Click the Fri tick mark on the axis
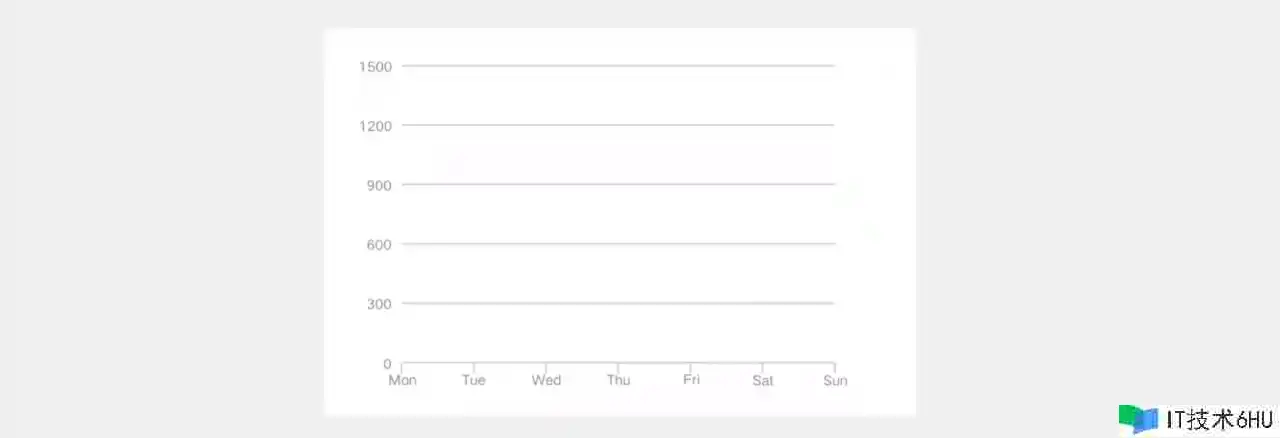This screenshot has width=1280, height=438. tap(690, 367)
